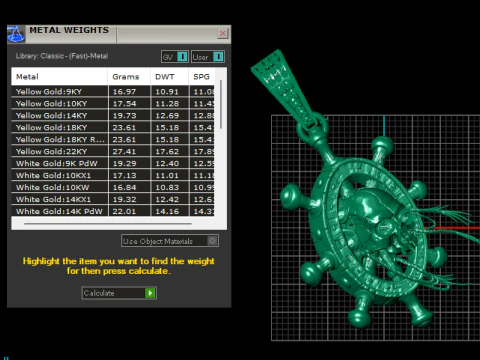
Task: Select the Yellow Gold:18KY row
Action: click(113, 128)
